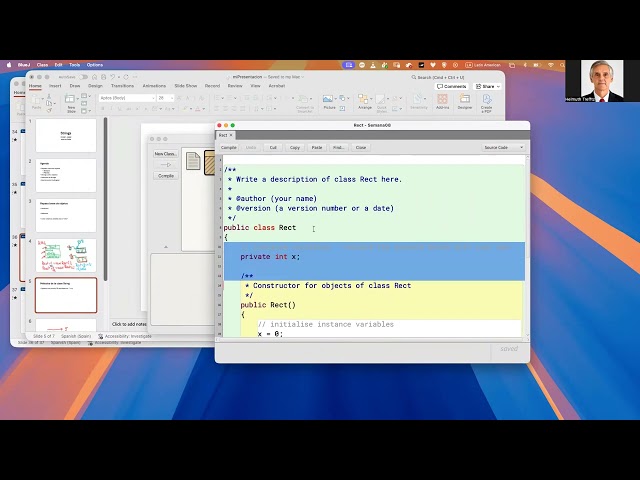Click the Undo icon in PowerPoint title bar
Viewport: 640px width, 480px height.
[x=113, y=77]
